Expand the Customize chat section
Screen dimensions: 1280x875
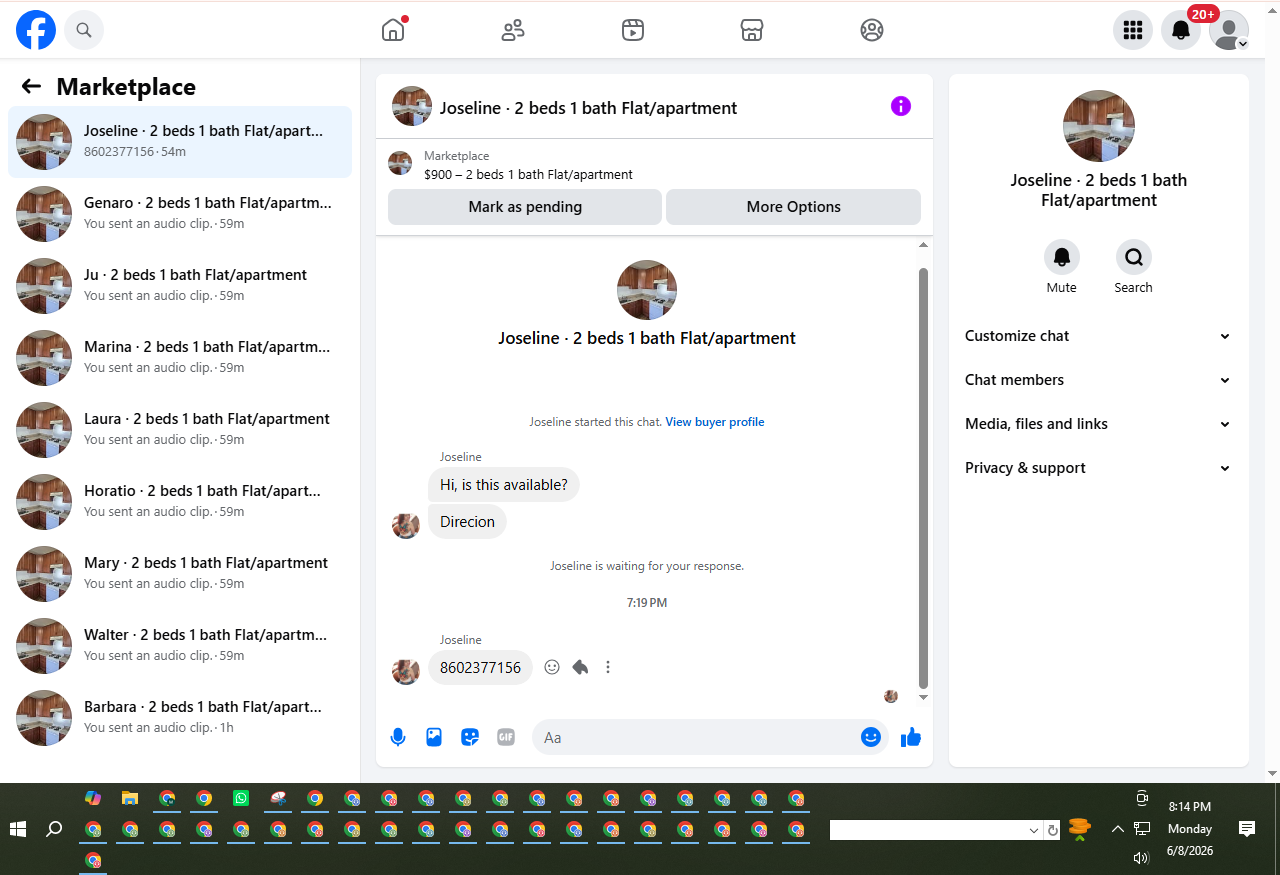point(1098,336)
